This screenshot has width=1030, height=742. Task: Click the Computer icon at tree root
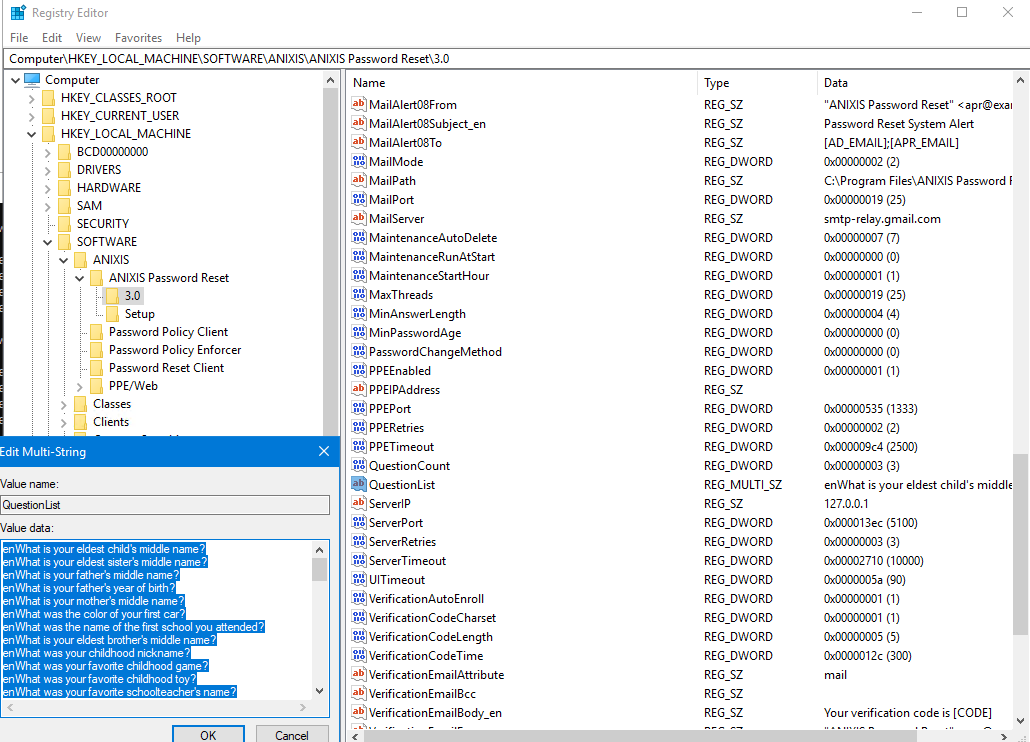pyautogui.click(x=32, y=80)
